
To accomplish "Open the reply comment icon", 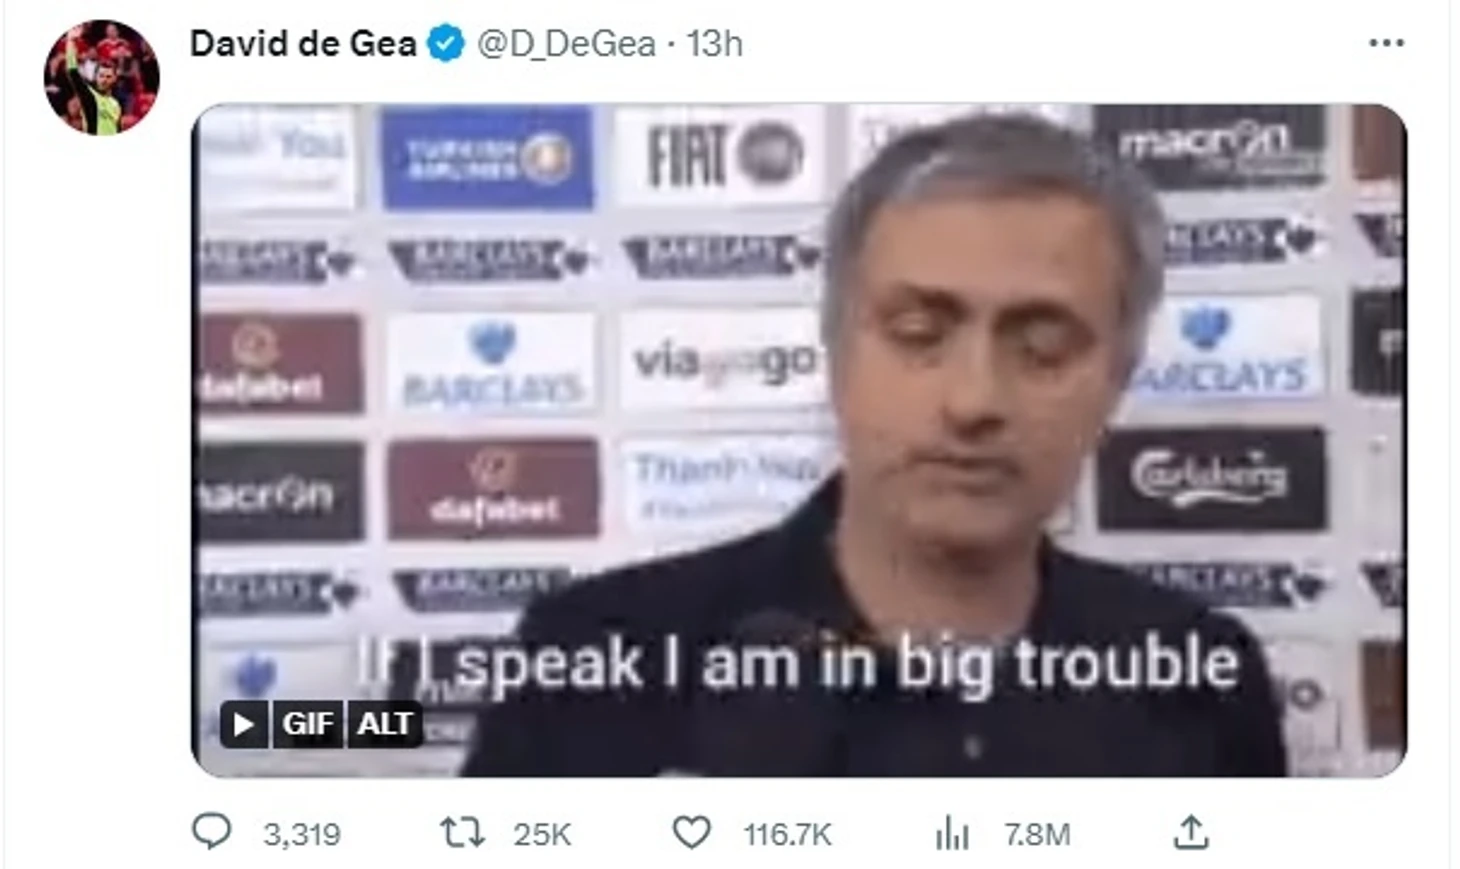I will coord(211,832).
